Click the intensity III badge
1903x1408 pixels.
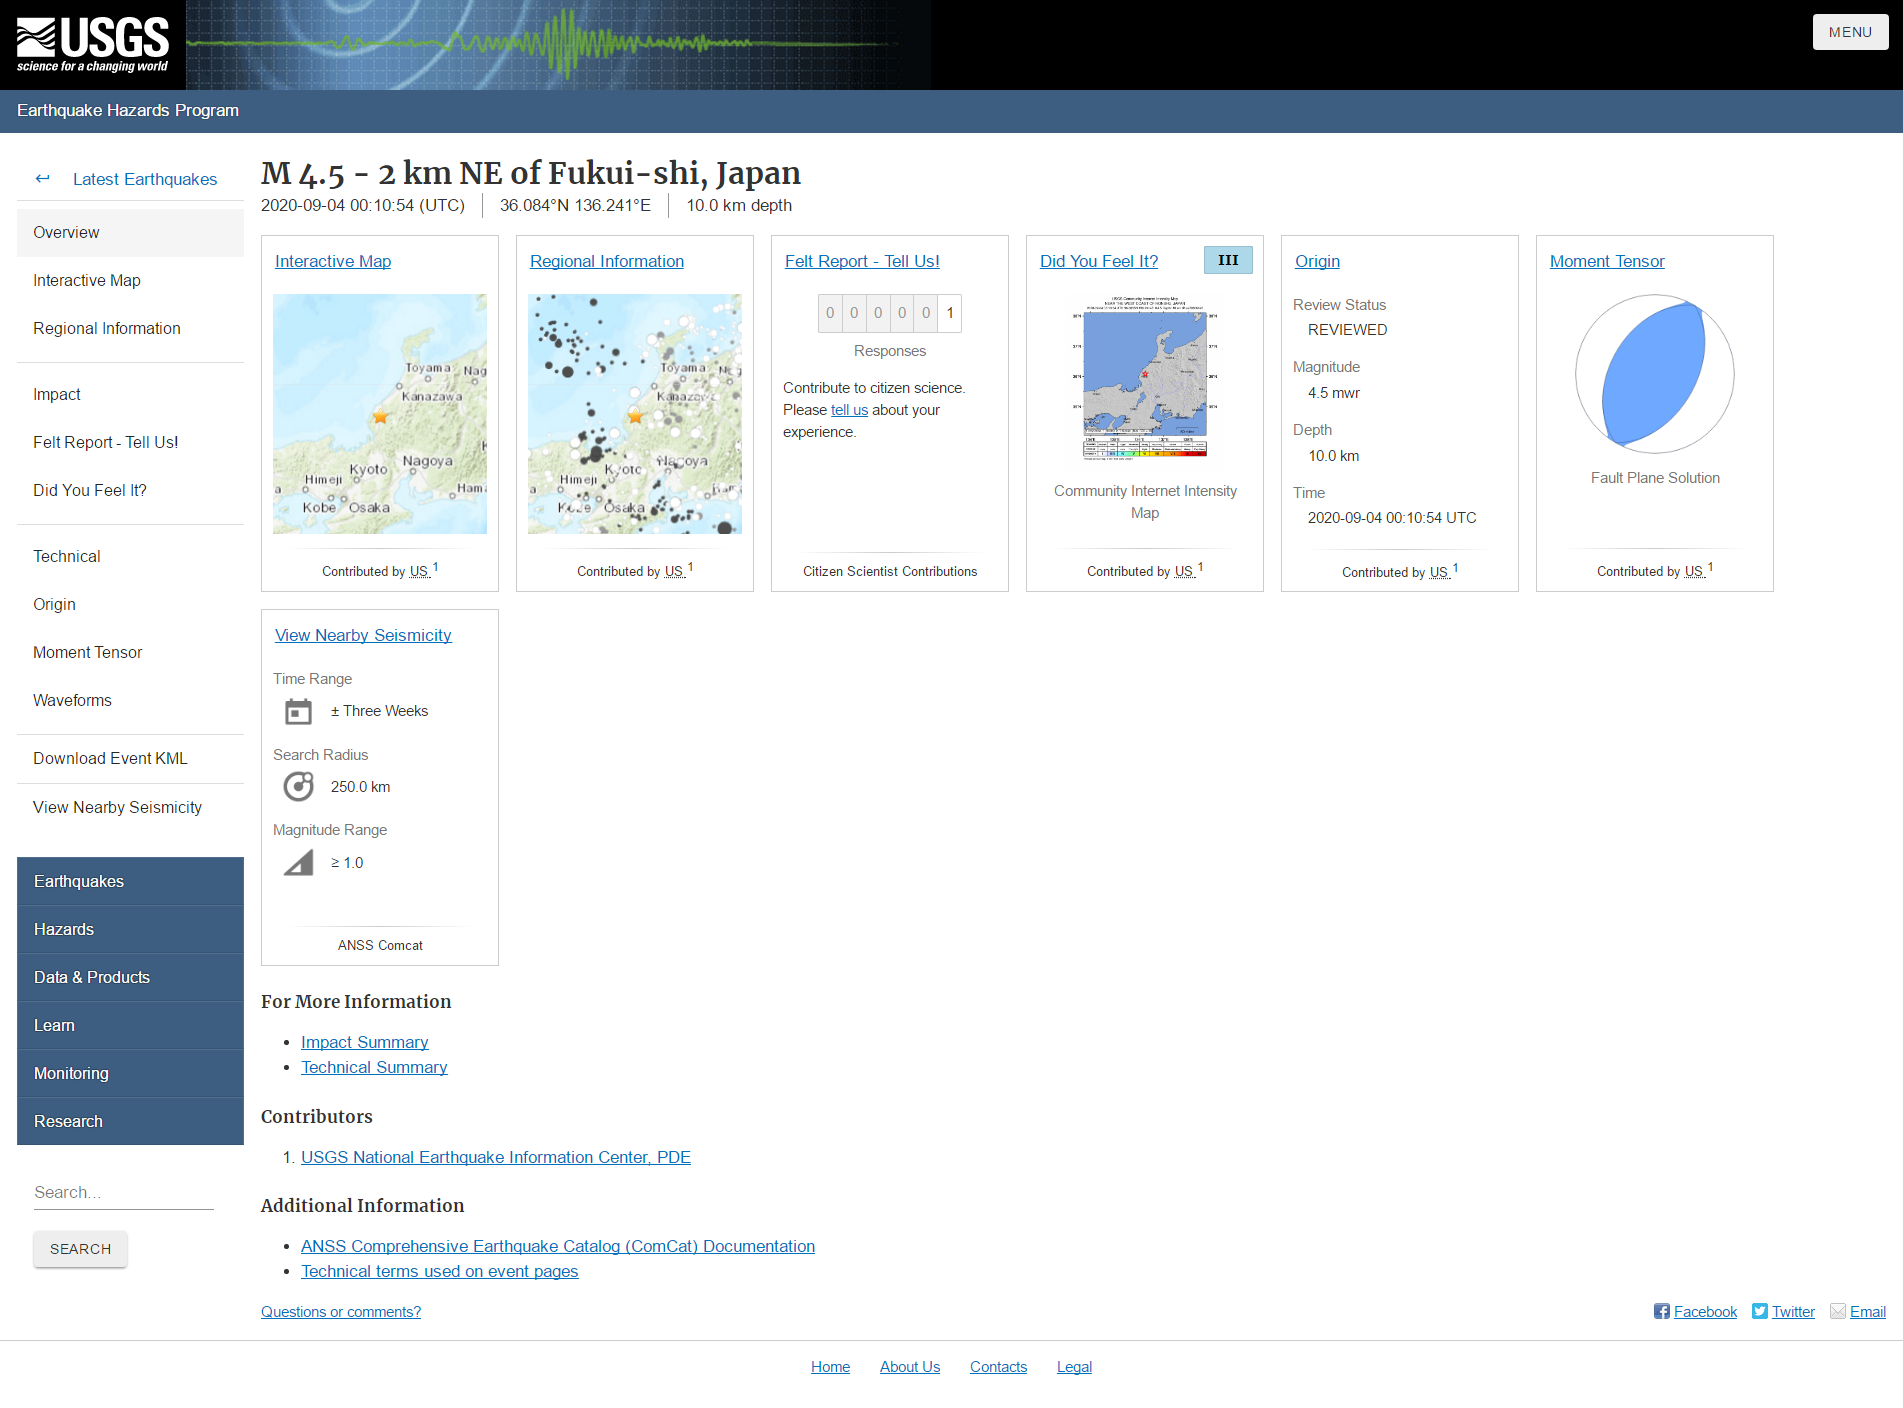(x=1228, y=260)
